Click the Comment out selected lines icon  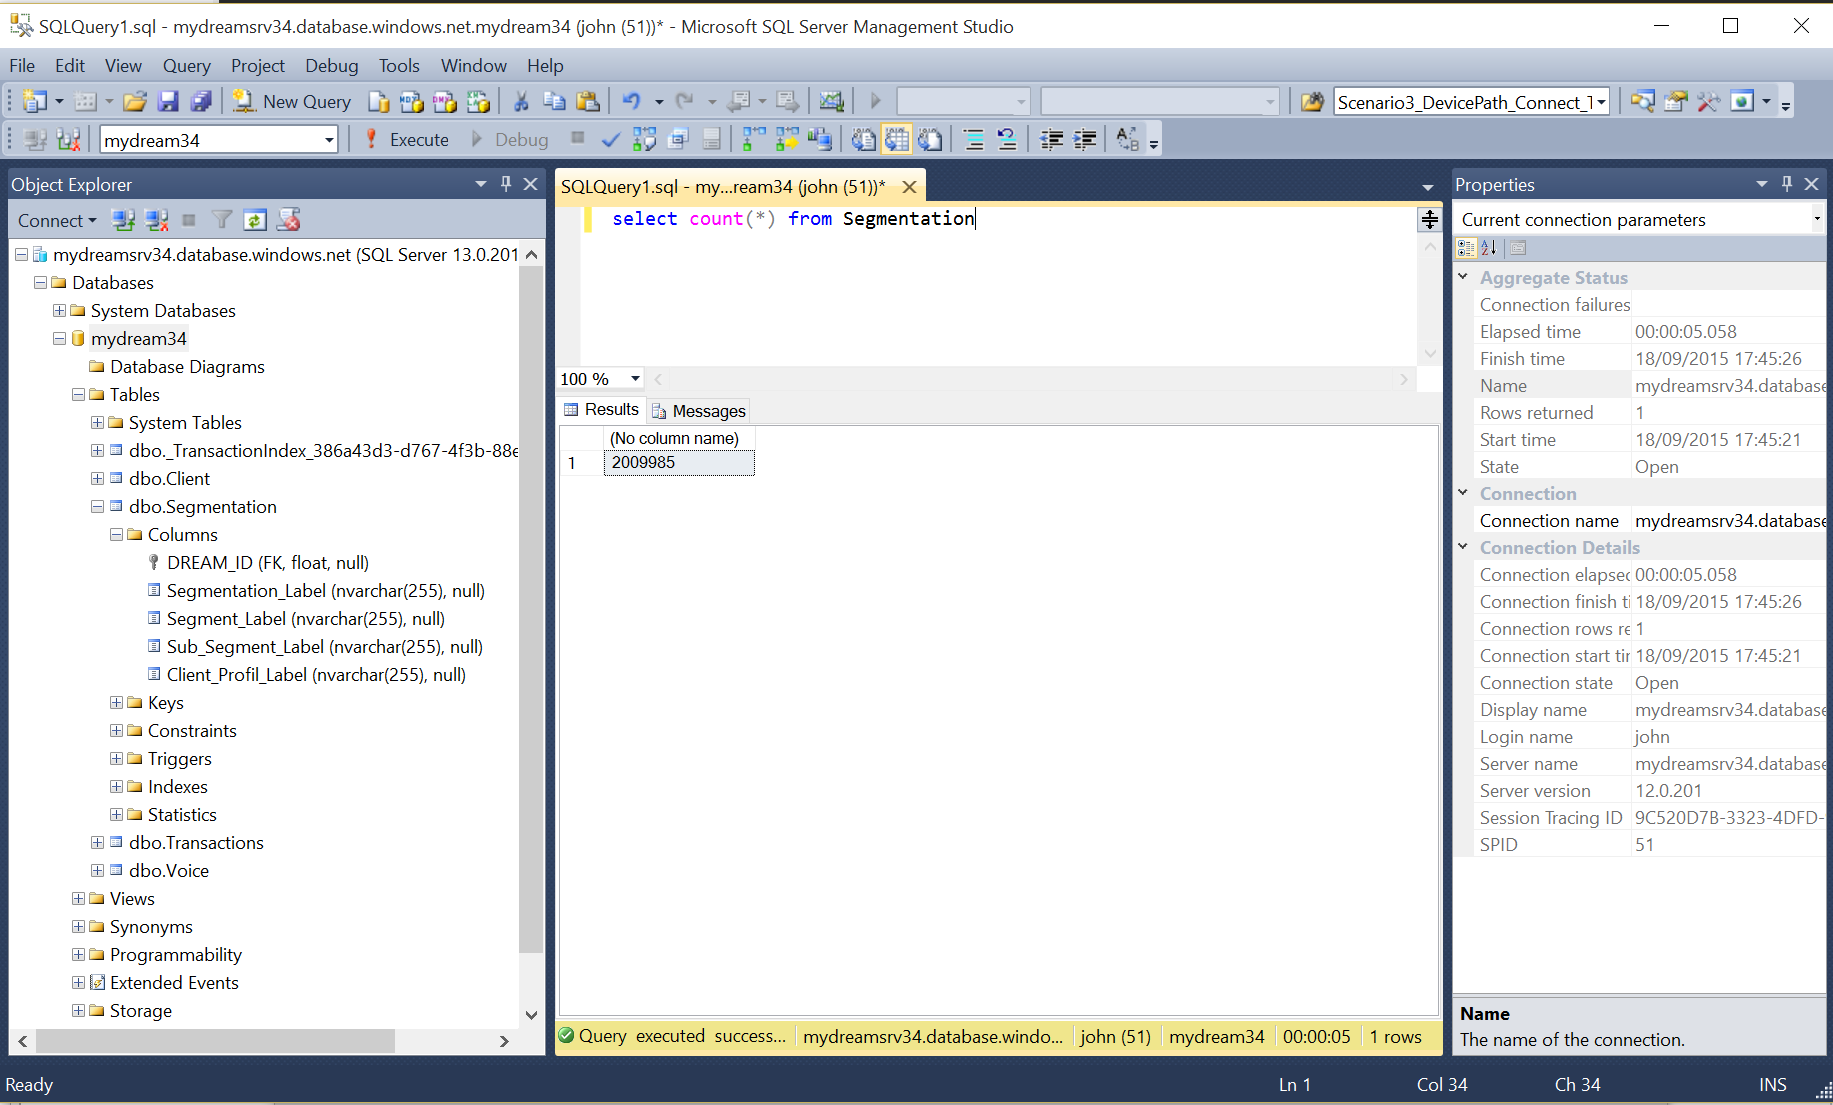pyautogui.click(x=973, y=139)
